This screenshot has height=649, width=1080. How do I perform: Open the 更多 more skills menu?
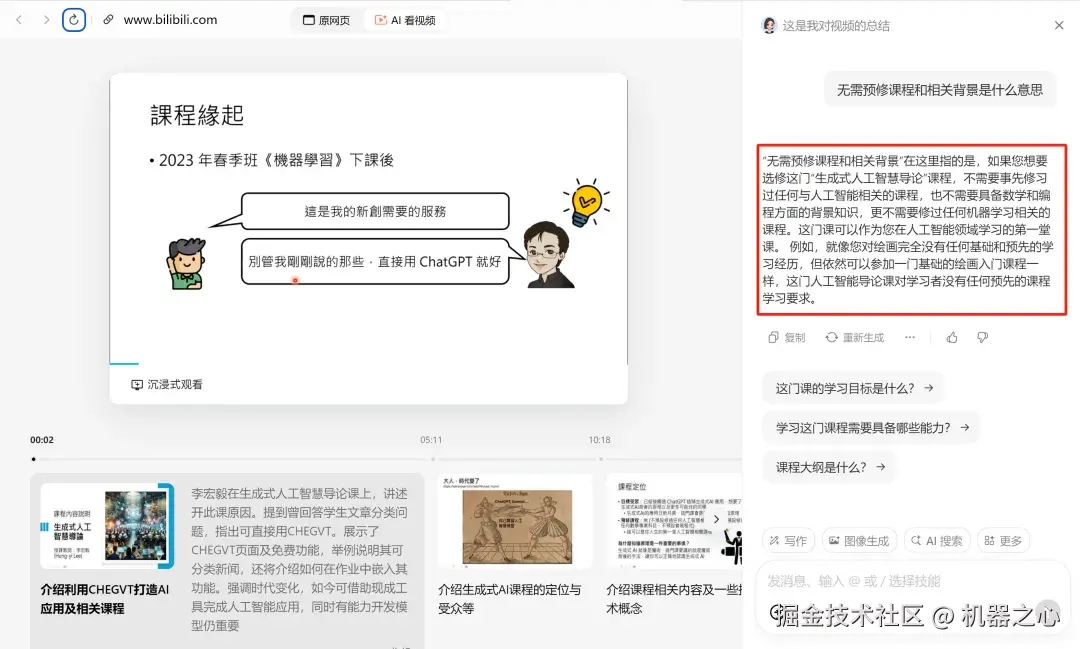pos(1004,540)
